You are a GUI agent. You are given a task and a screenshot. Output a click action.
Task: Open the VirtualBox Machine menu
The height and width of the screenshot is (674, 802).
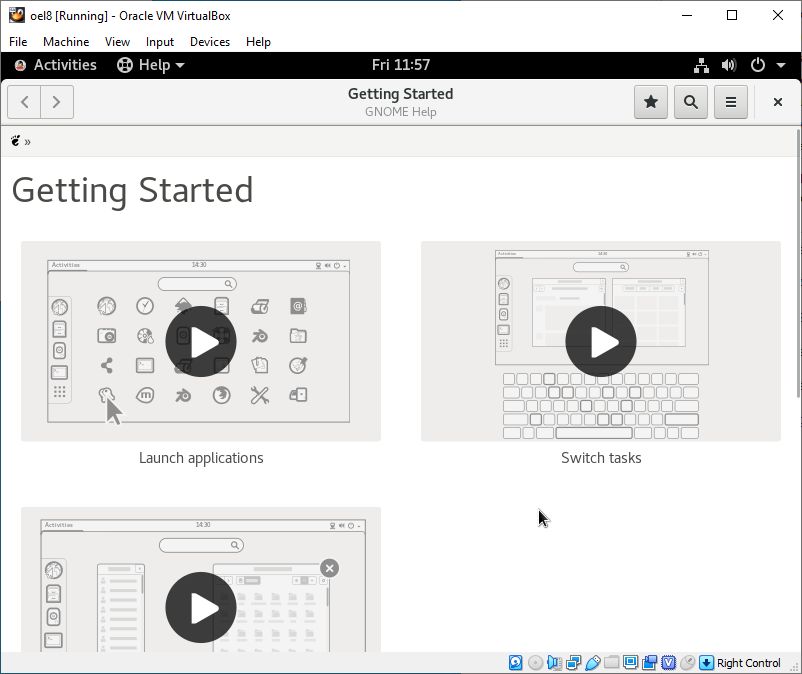[x=66, y=42]
